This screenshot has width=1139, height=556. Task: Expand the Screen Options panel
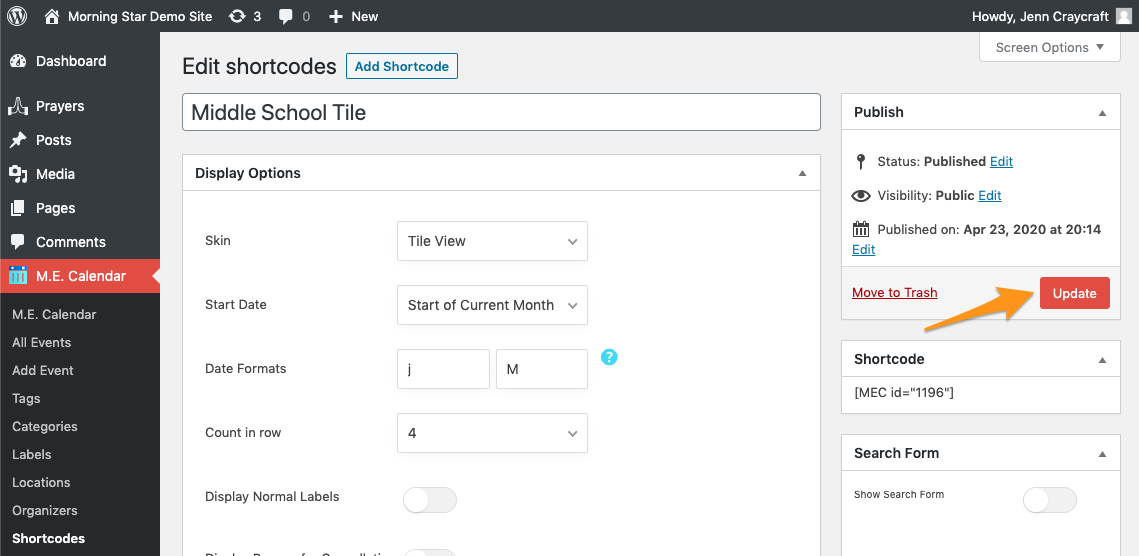(x=1050, y=47)
